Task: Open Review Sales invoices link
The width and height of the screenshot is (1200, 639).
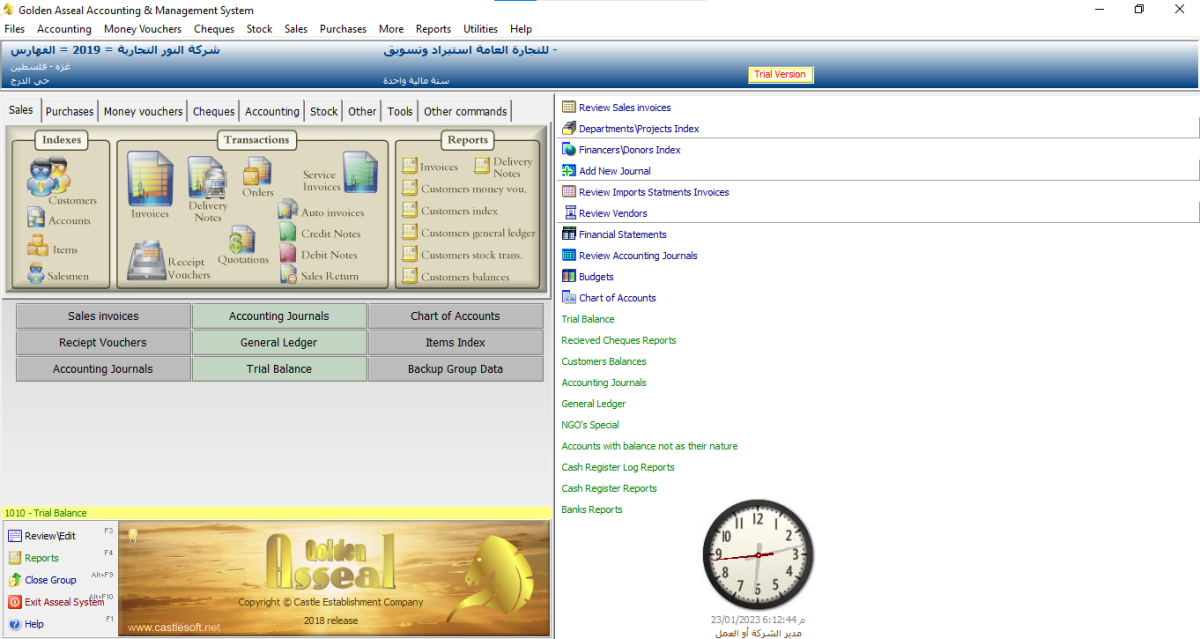Action: [x=624, y=108]
